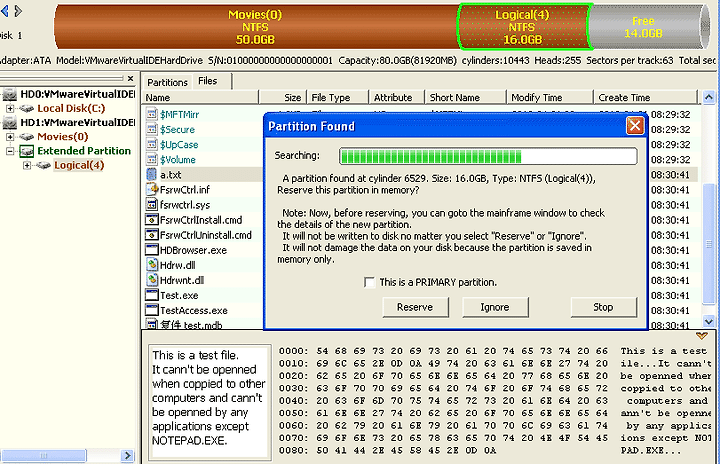The image size is (720, 464).
Task: Click the $Volume file icon
Action: (152, 159)
